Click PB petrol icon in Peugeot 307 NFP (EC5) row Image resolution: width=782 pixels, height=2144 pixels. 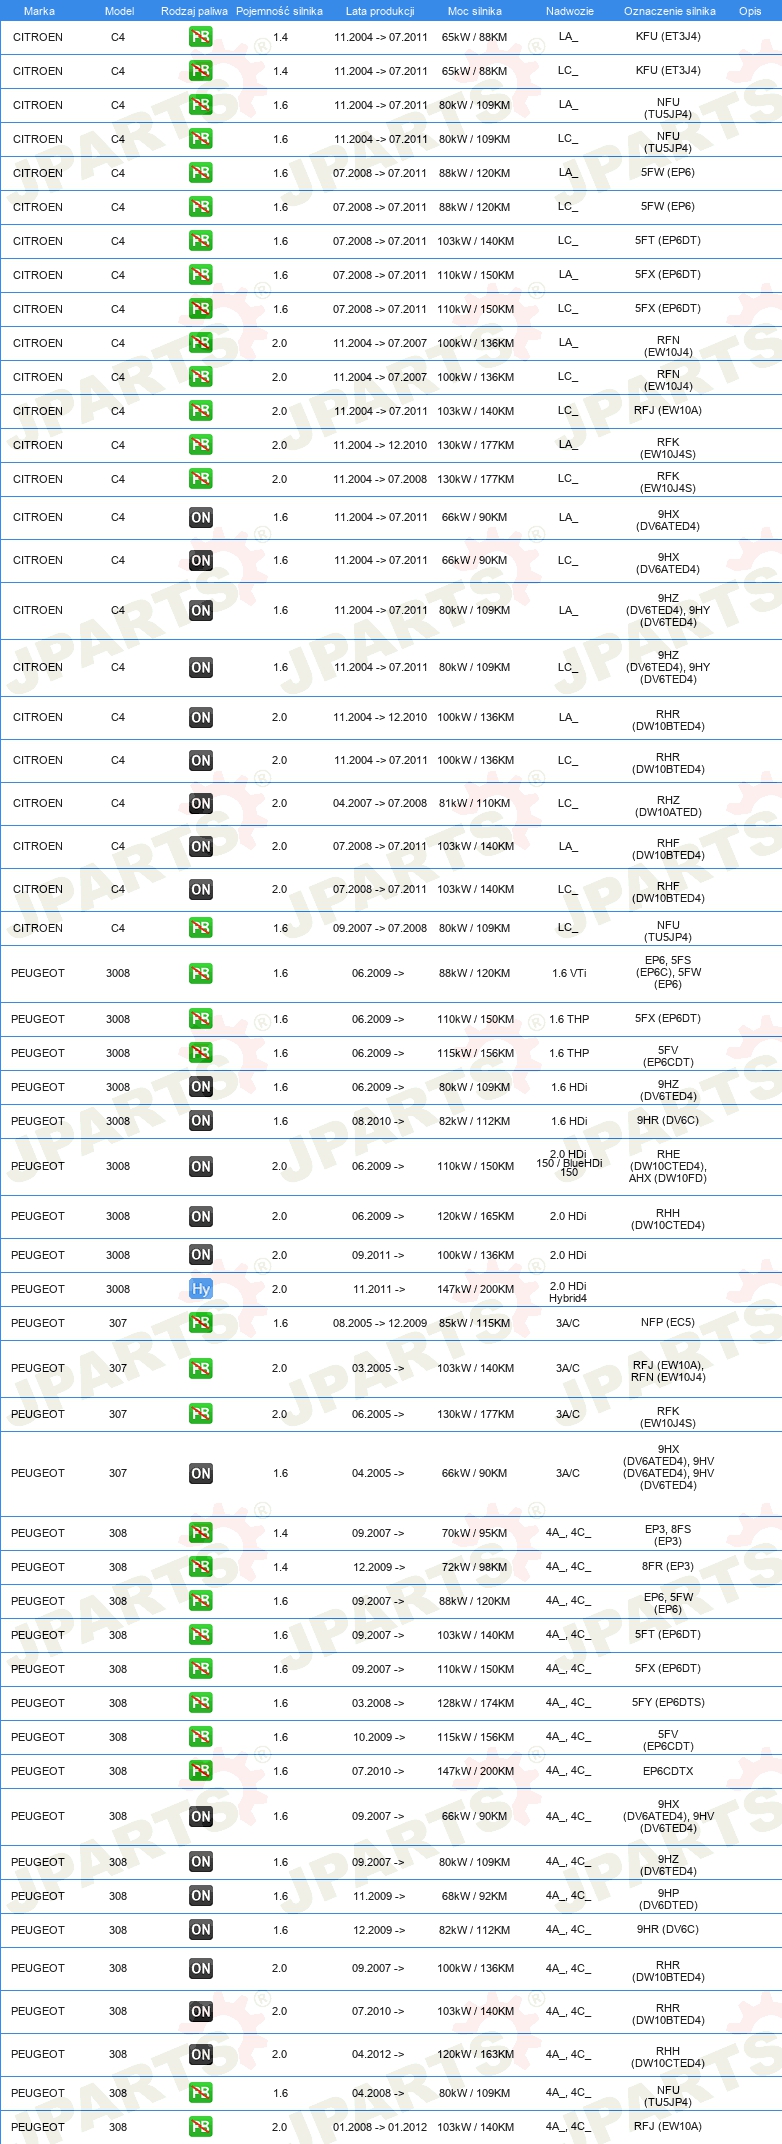(x=201, y=1323)
